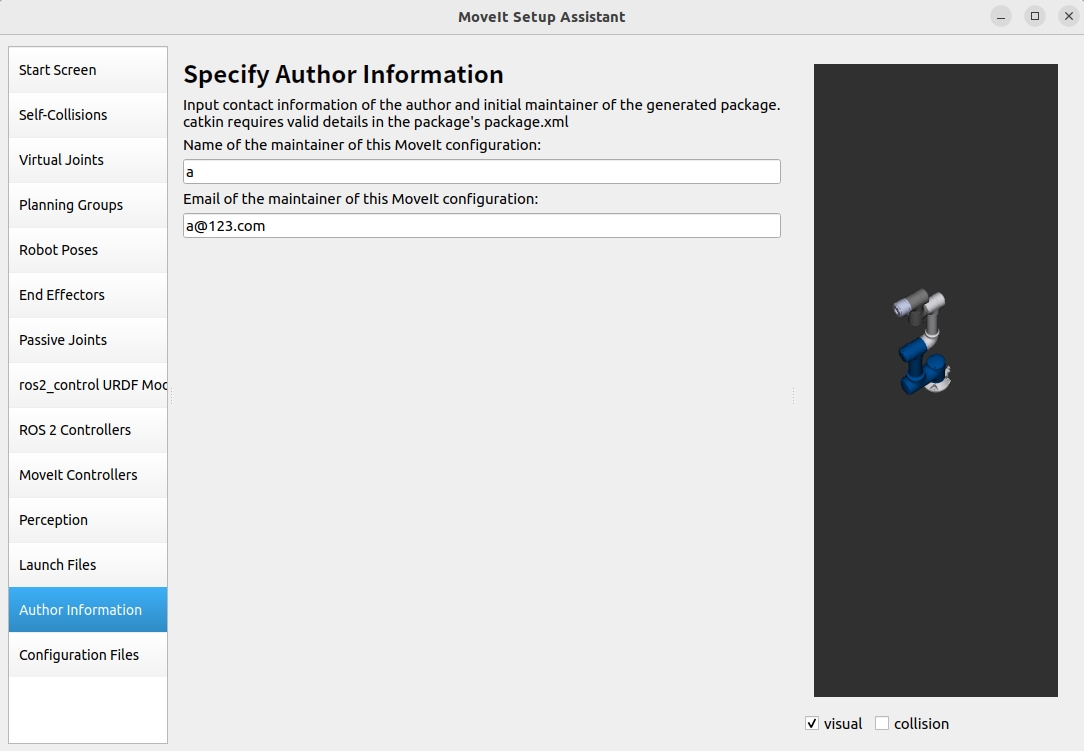Select the Planning Groups step

point(88,205)
